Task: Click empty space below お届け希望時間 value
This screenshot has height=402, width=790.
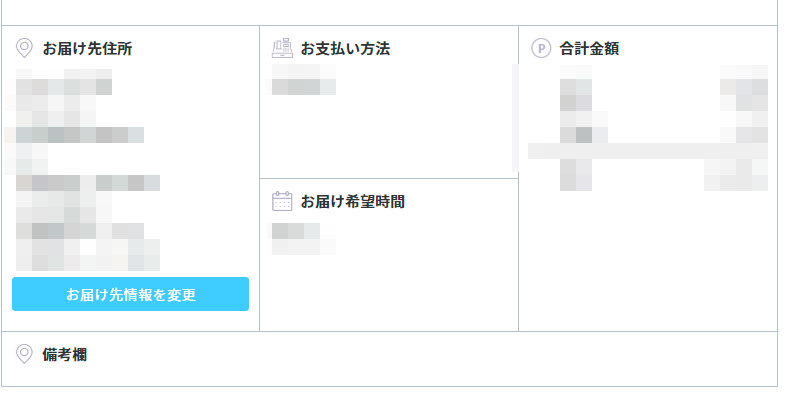Action: pyautogui.click(x=389, y=292)
